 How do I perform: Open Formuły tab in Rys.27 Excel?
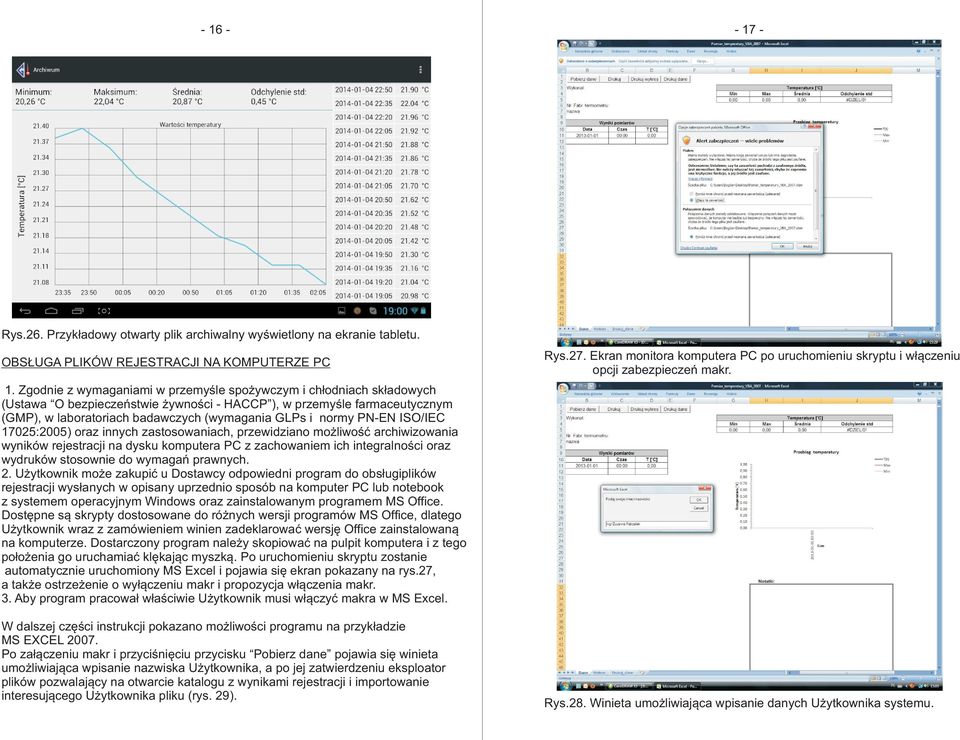[672, 51]
